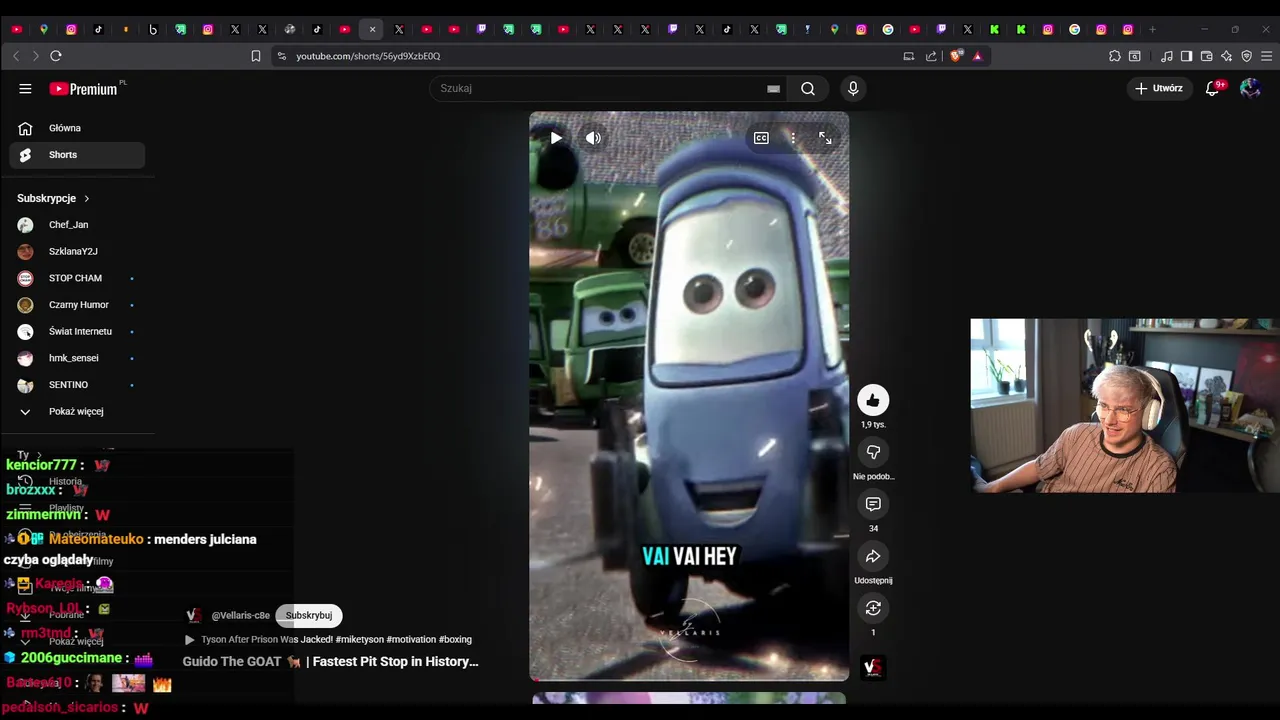
Task: Open the Brave Shields lion icon
Action: [x=957, y=56]
